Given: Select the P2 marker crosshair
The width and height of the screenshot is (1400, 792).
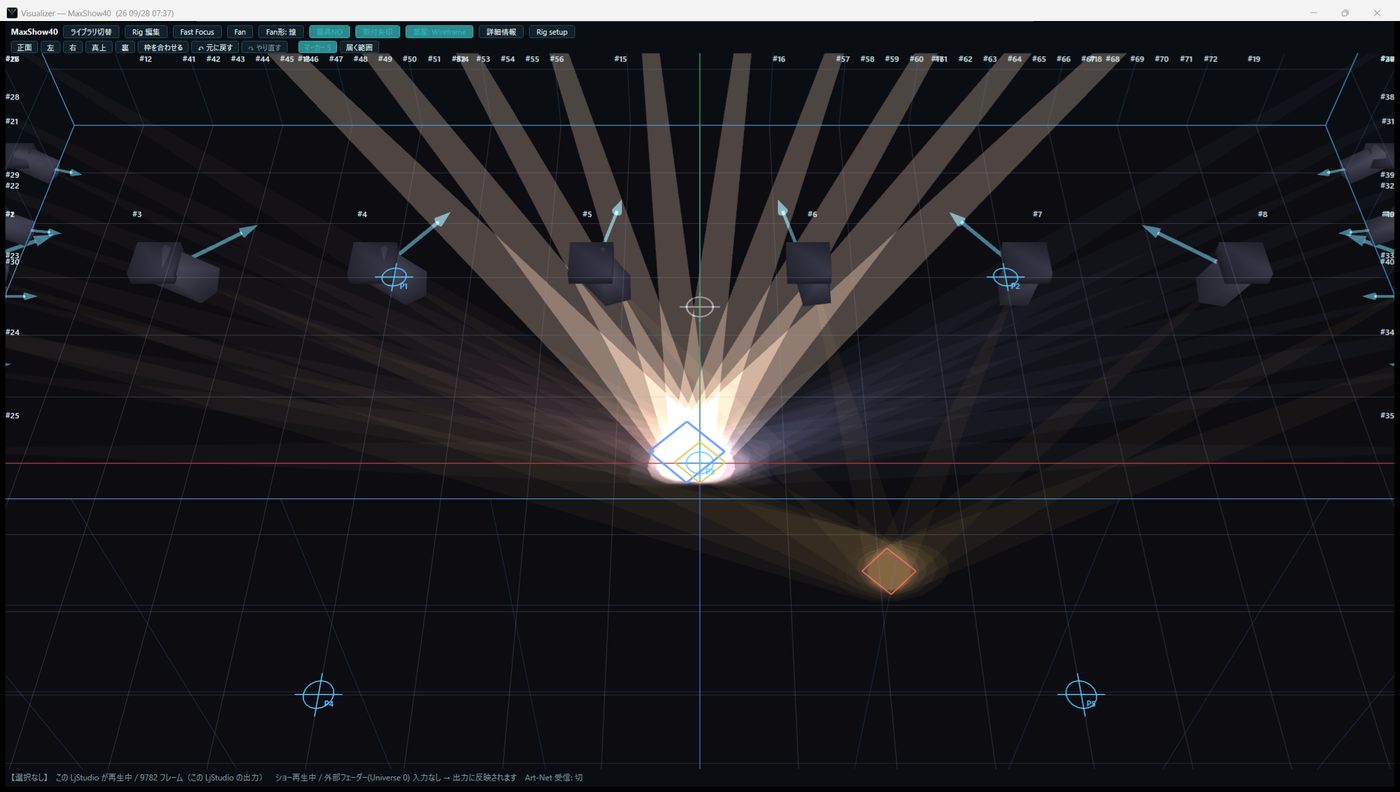Looking at the screenshot, I should [1006, 277].
